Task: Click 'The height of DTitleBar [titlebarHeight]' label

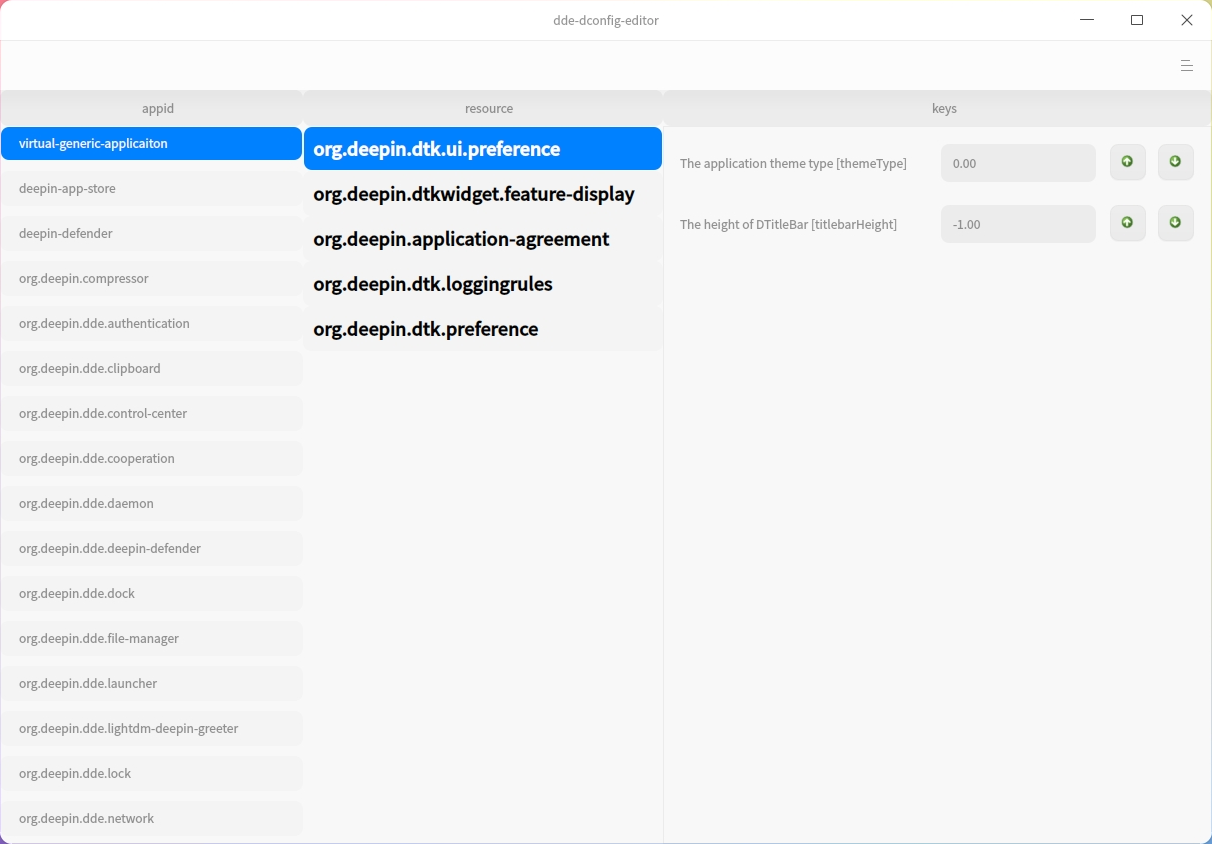Action: point(788,224)
